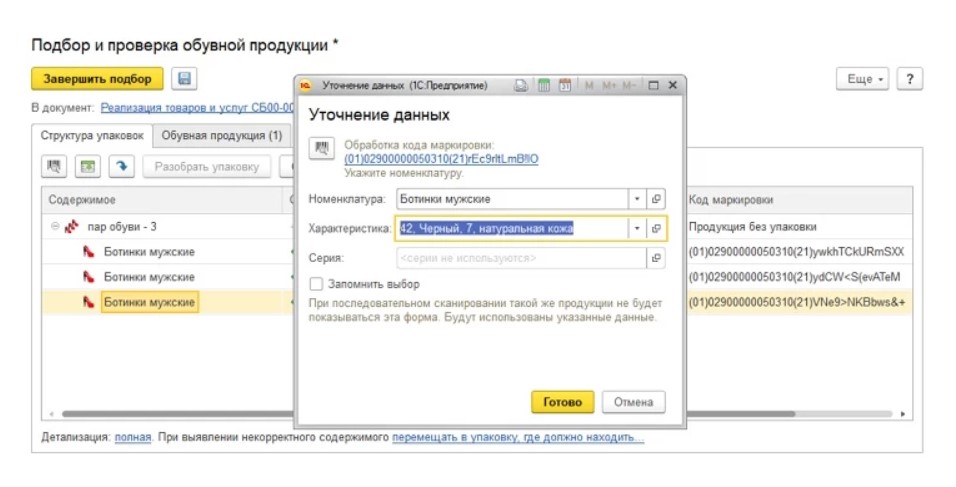Click the blue arrow move icon
Image resolution: width=956 pixels, height=487 pixels.
[x=121, y=166]
